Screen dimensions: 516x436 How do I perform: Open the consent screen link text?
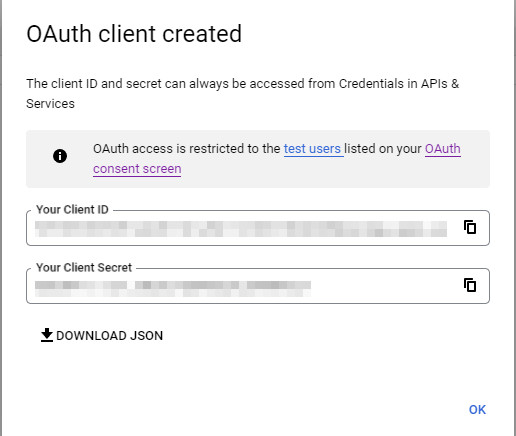(137, 169)
